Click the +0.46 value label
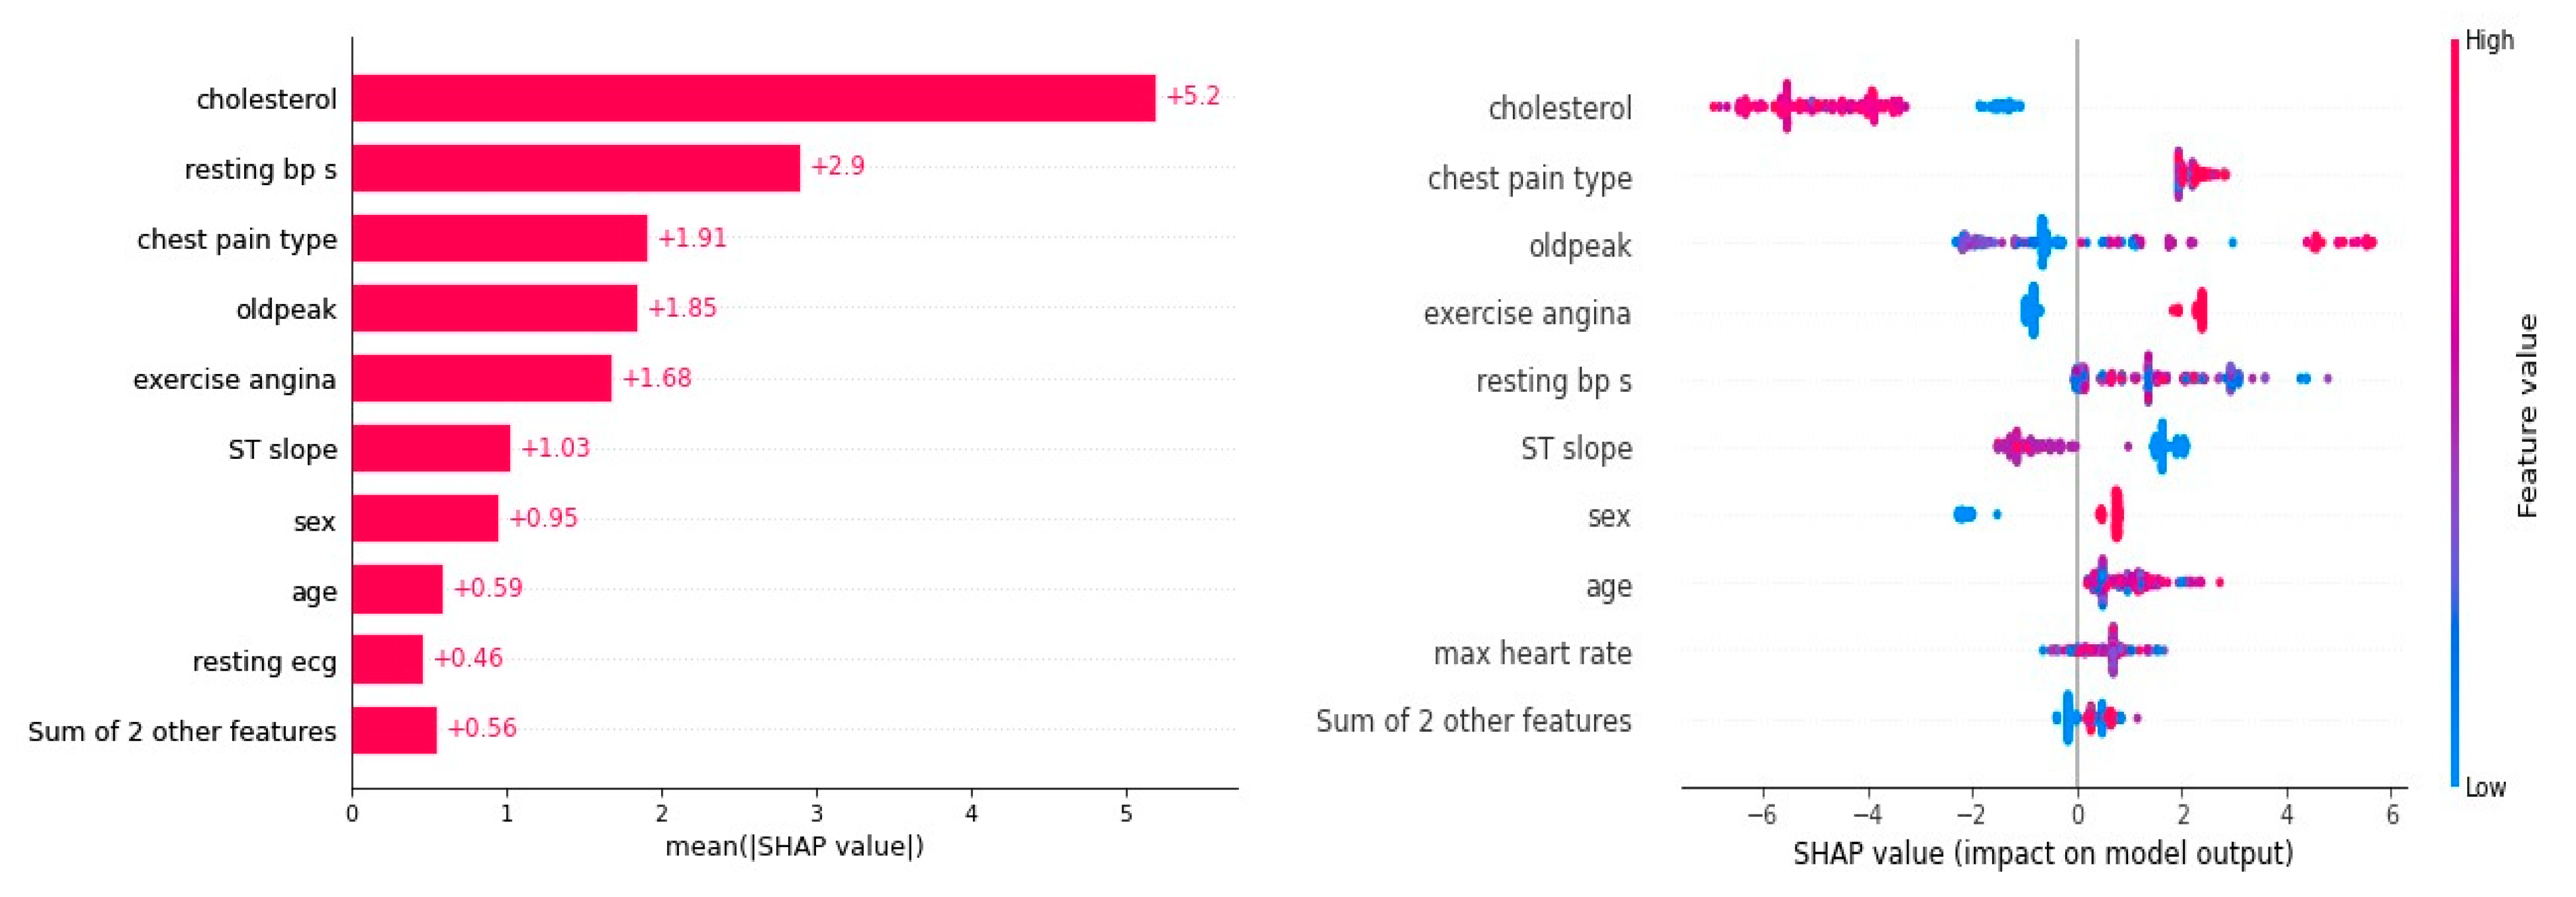The height and width of the screenshot is (897, 2576). [467, 658]
